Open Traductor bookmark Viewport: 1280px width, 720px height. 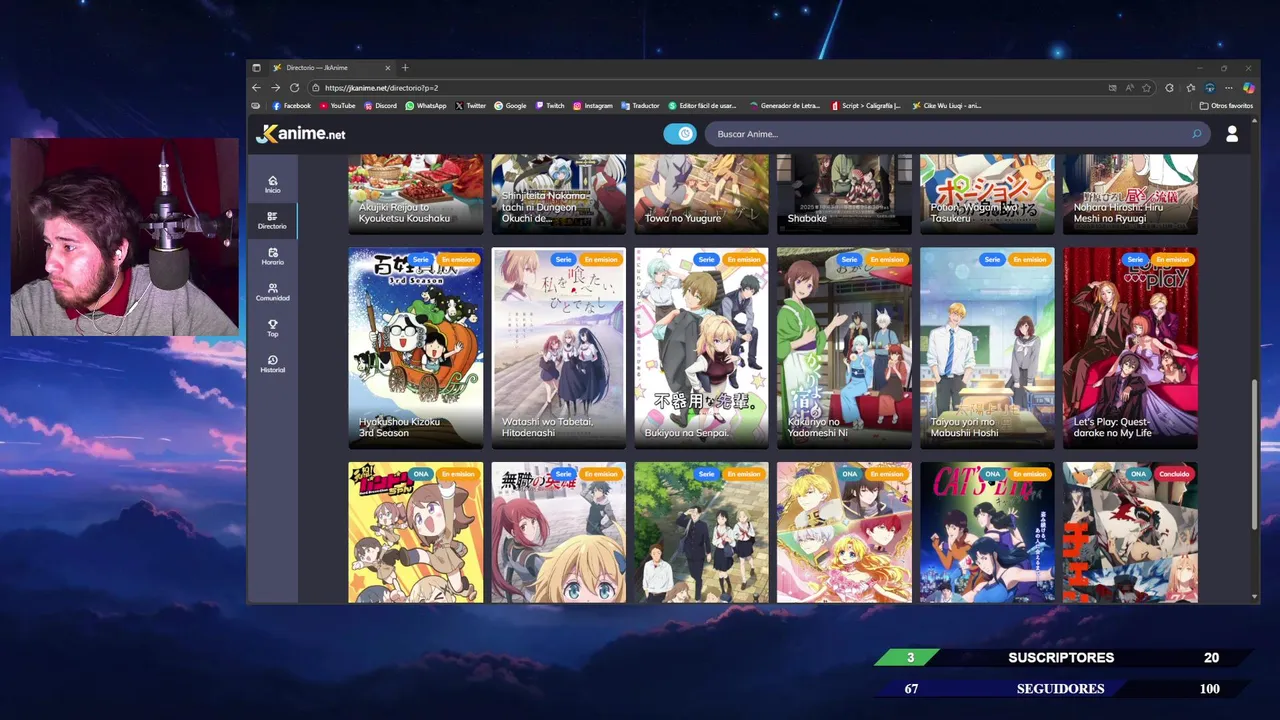[x=640, y=106]
